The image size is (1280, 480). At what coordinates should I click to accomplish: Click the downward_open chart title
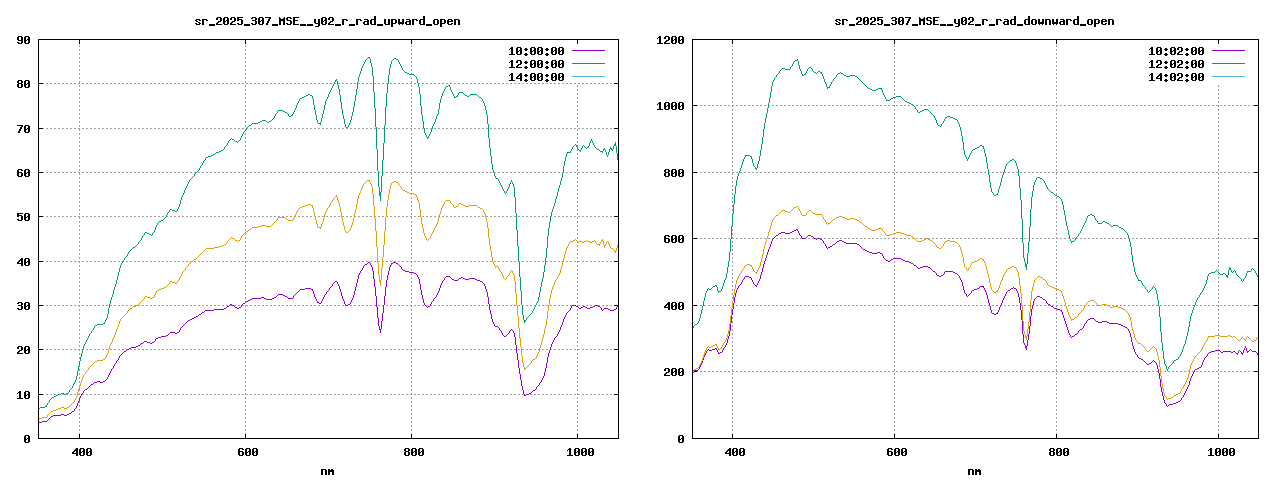[974, 21]
